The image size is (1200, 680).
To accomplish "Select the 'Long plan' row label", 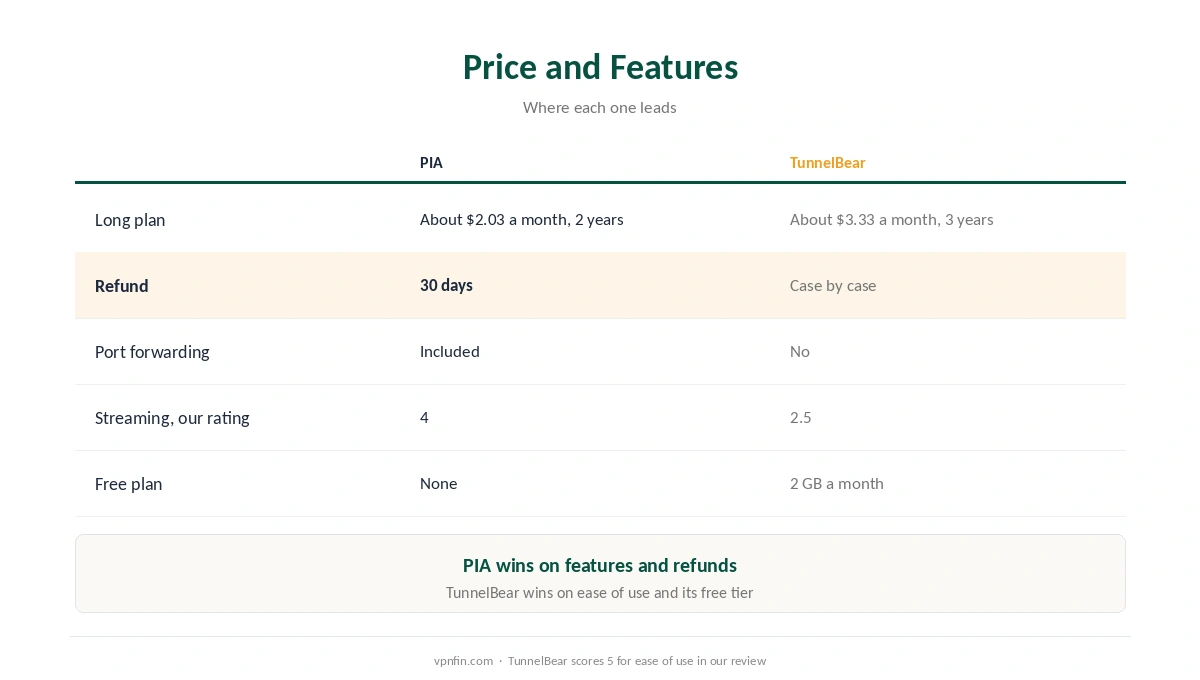I will click(130, 220).
